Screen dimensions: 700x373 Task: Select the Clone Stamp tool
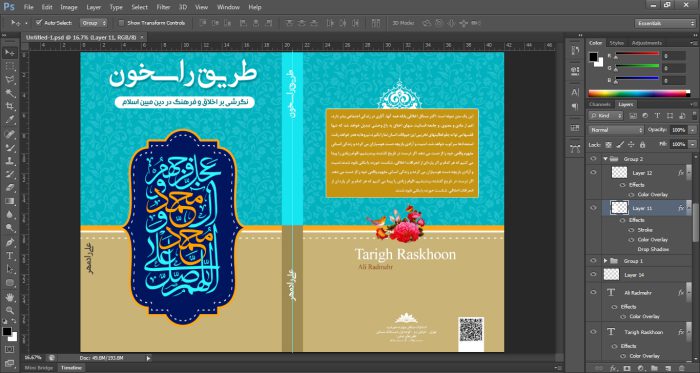9,161
